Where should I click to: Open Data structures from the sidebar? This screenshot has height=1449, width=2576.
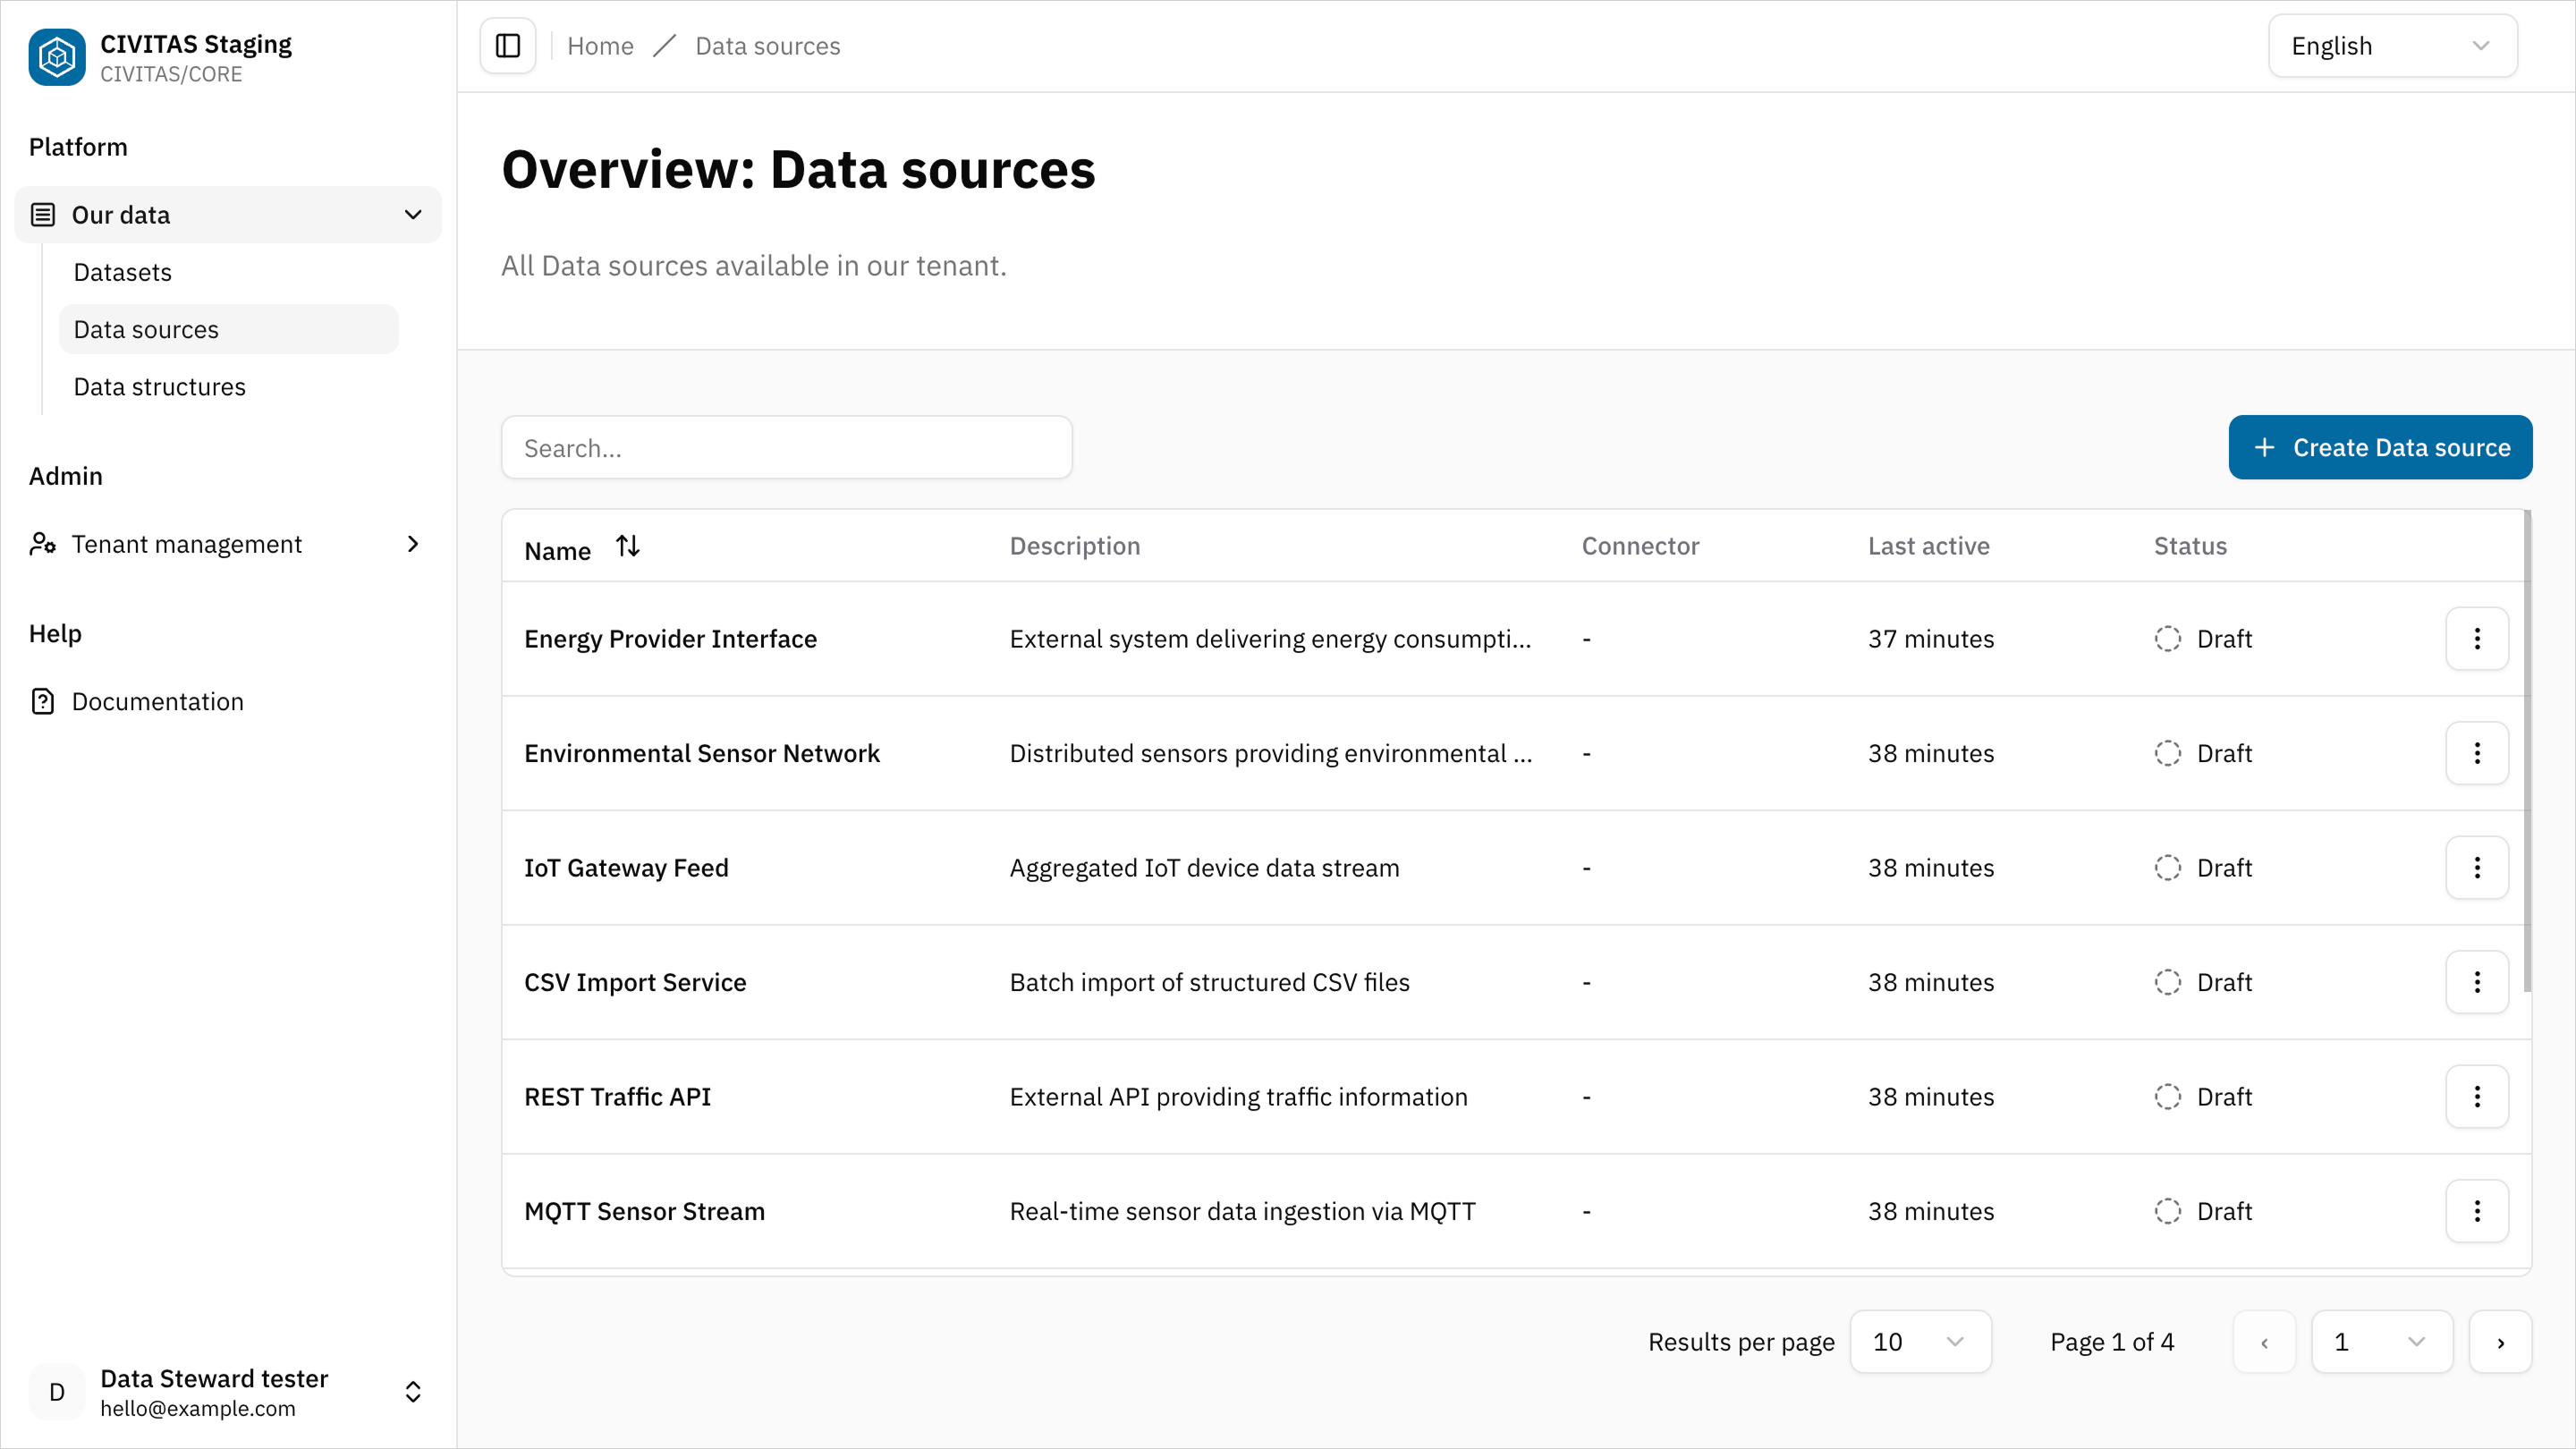point(159,386)
